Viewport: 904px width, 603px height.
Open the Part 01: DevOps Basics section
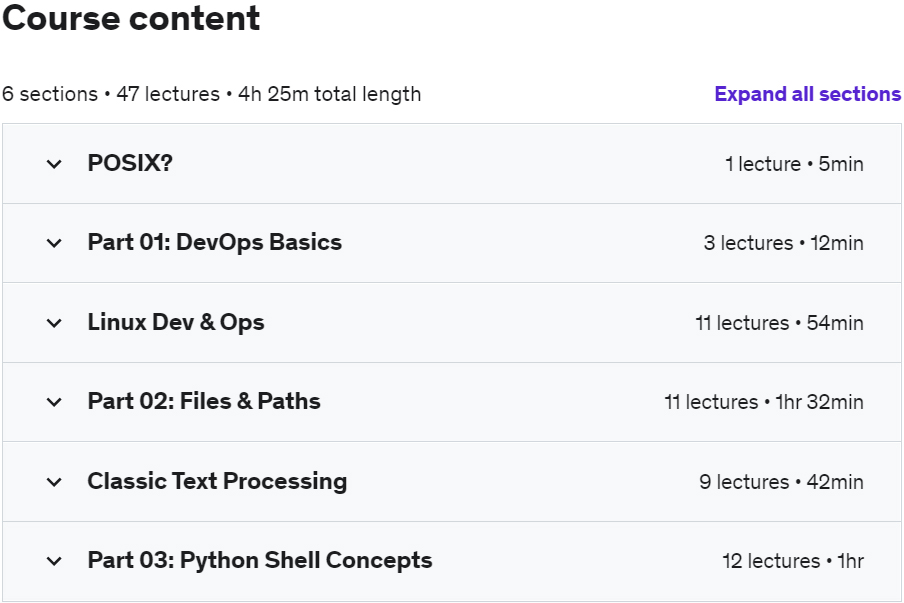click(214, 242)
